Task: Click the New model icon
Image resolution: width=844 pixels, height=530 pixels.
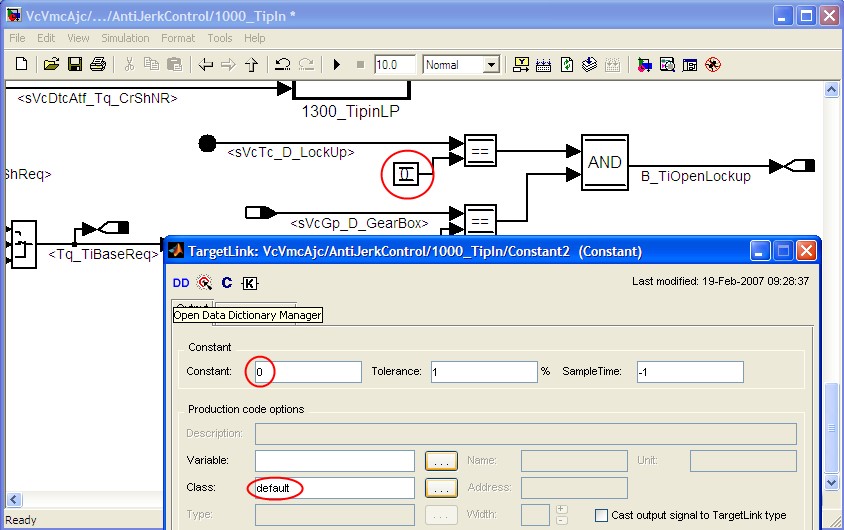Action: (21, 65)
